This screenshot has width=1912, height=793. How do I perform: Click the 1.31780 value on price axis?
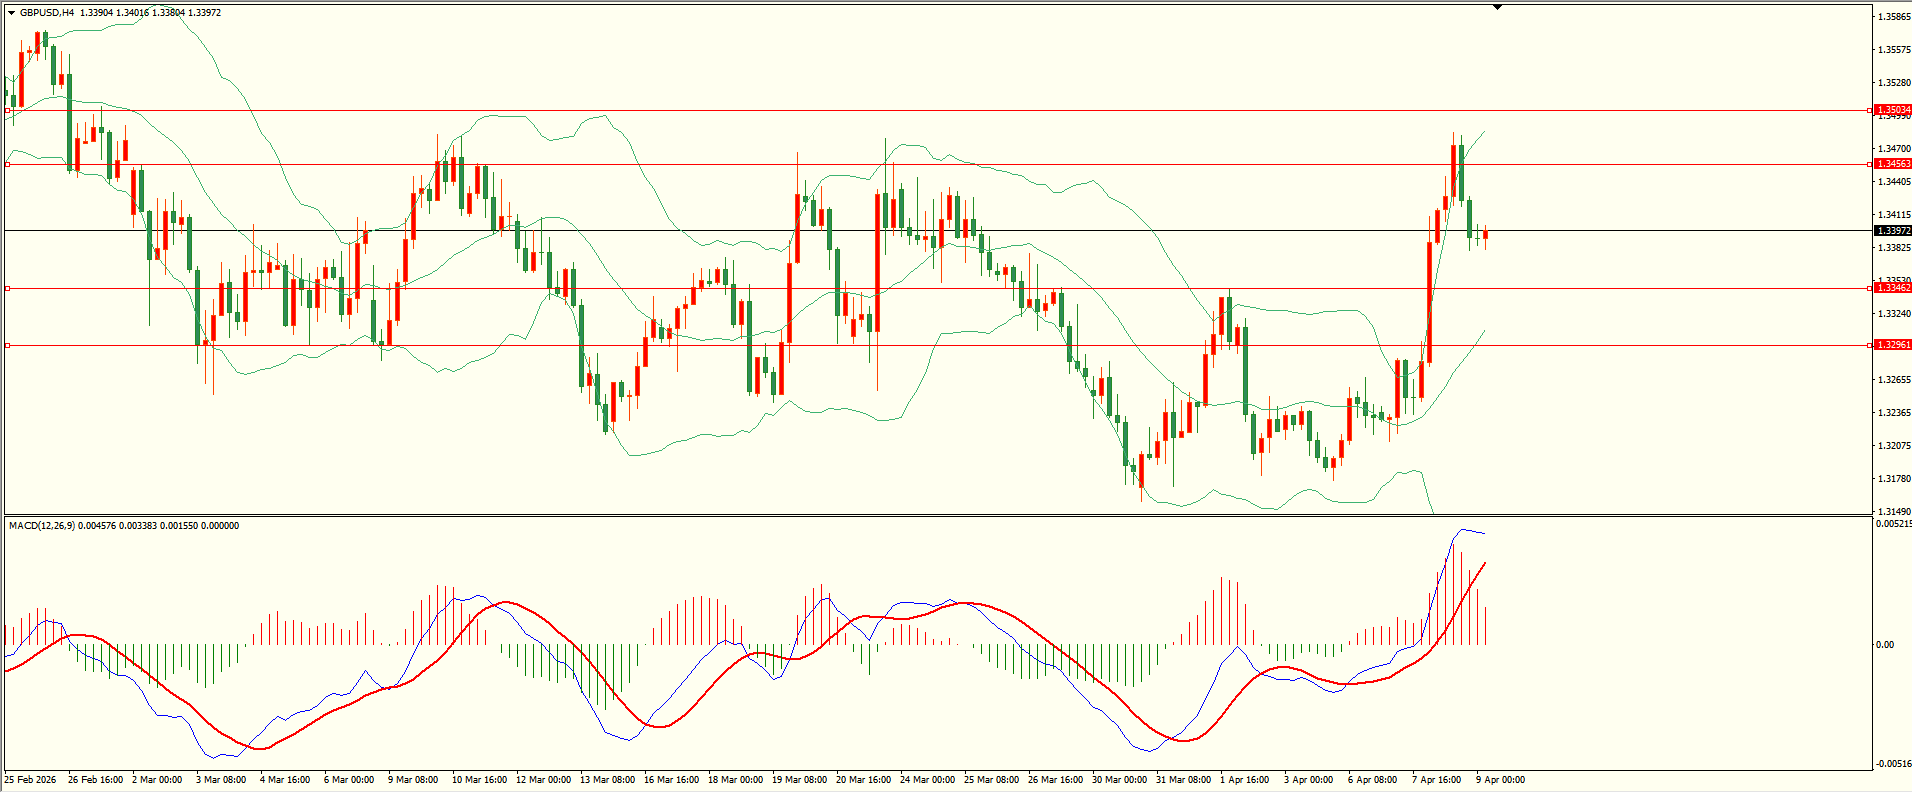click(x=1893, y=479)
